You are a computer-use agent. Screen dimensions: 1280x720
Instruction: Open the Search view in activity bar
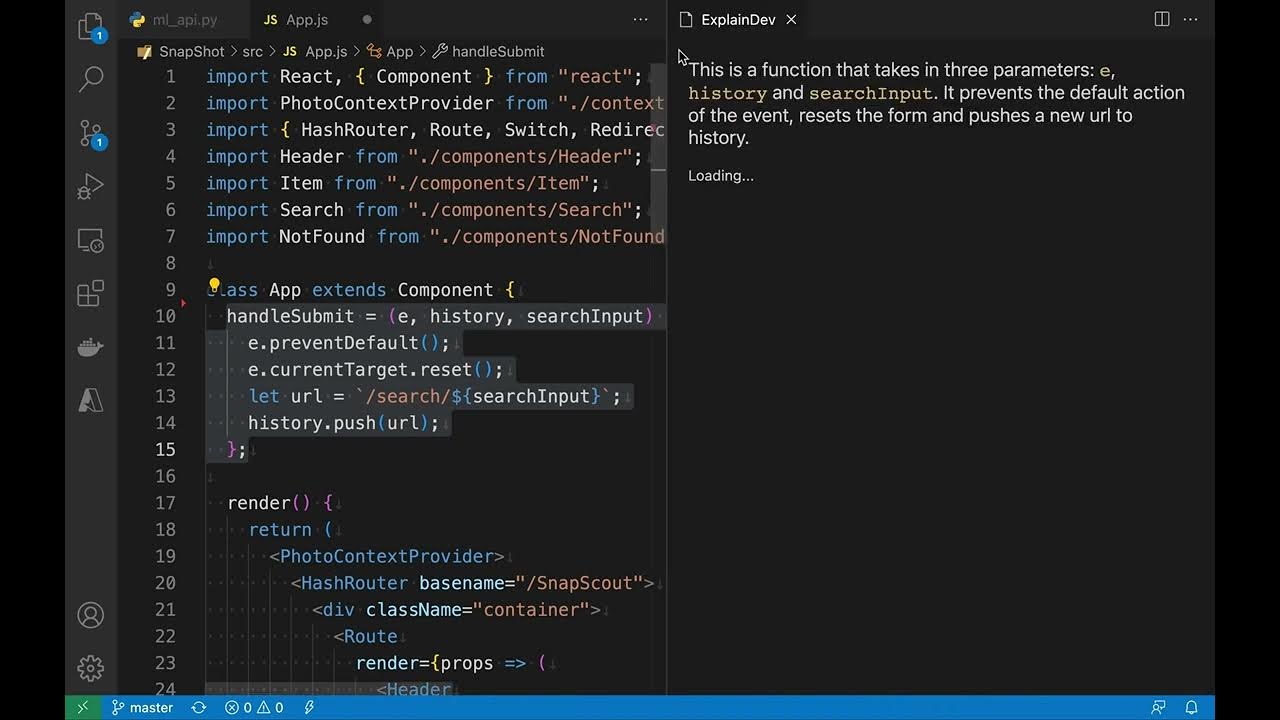click(91, 78)
